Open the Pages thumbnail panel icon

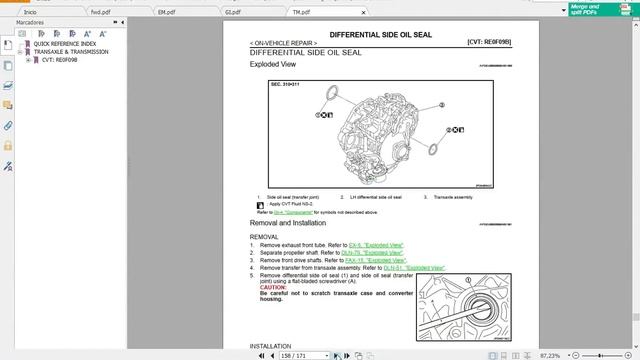(x=8, y=66)
